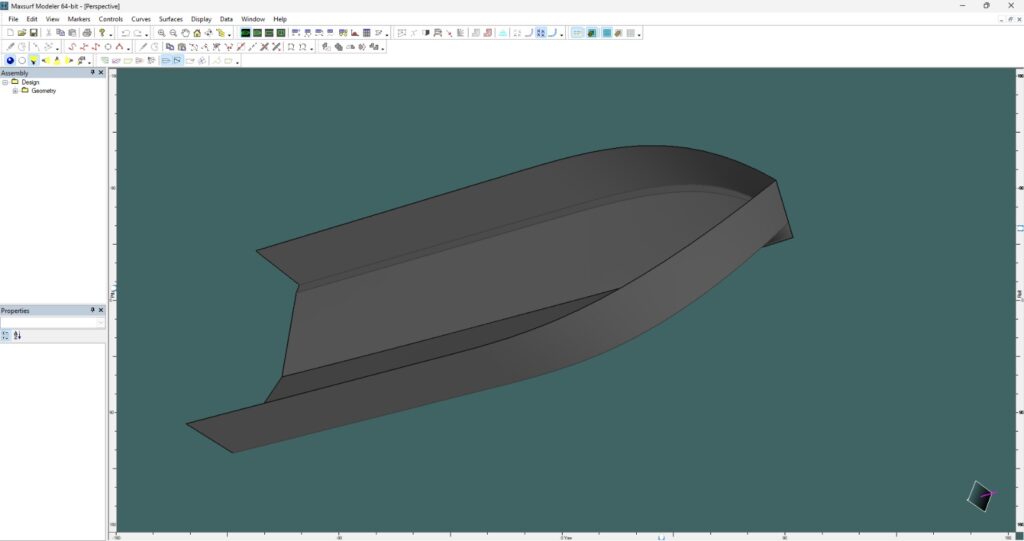Image resolution: width=1024 pixels, height=541 pixels.
Task: Click the overlapping surfaces trim icon
Action: click(x=338, y=46)
